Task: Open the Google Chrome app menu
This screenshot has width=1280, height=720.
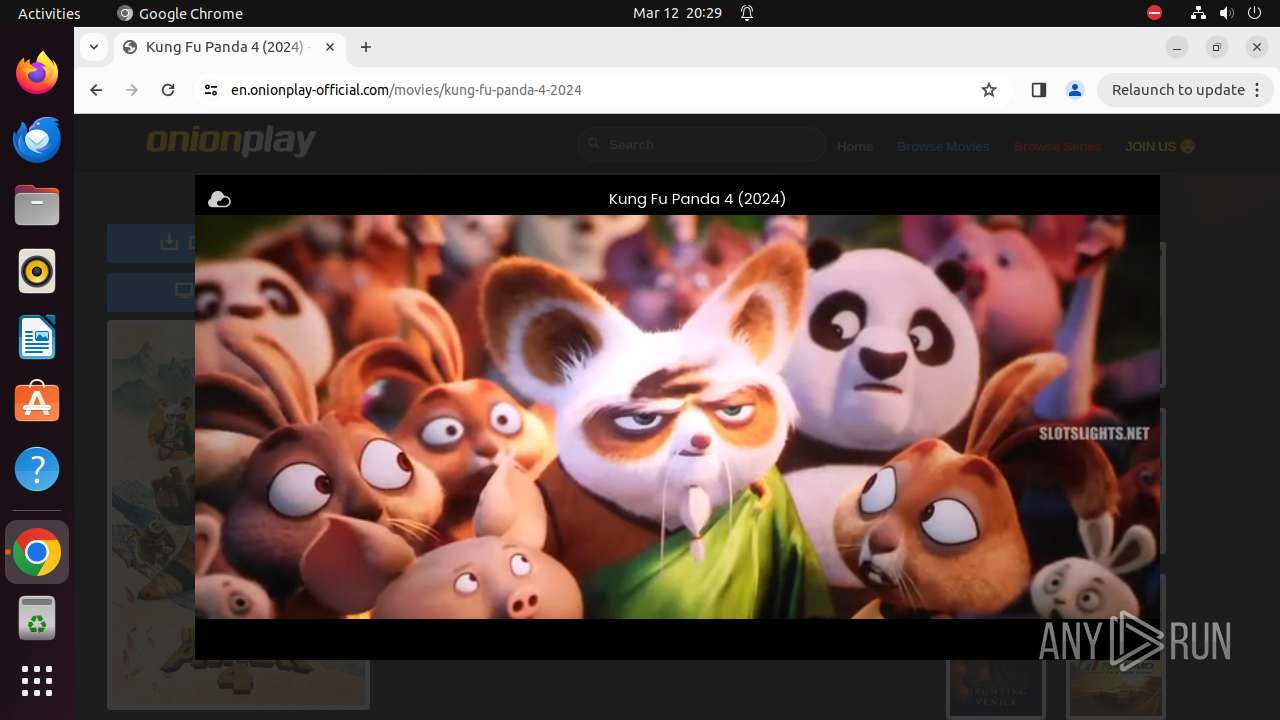Action: coord(180,13)
